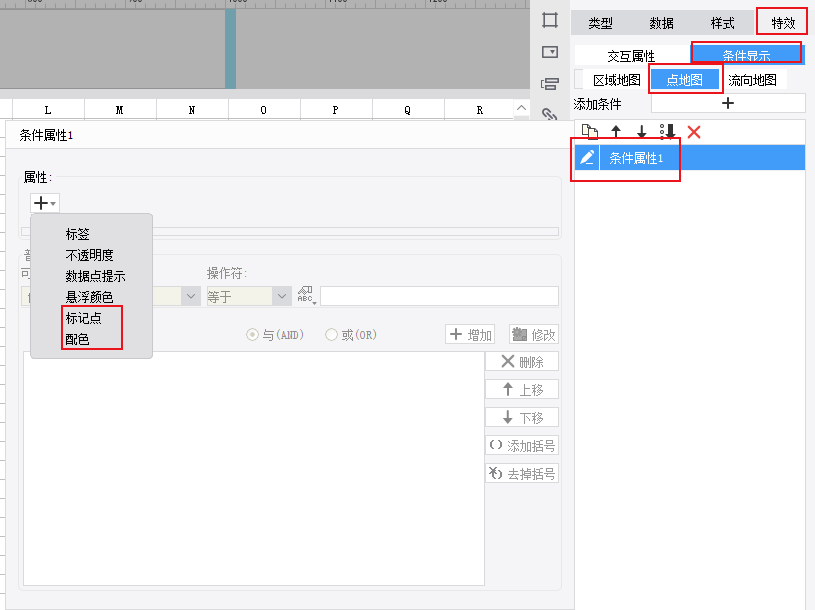Switch to the 样式 tab
The width and height of the screenshot is (815, 610).
pyautogui.click(x=722, y=23)
